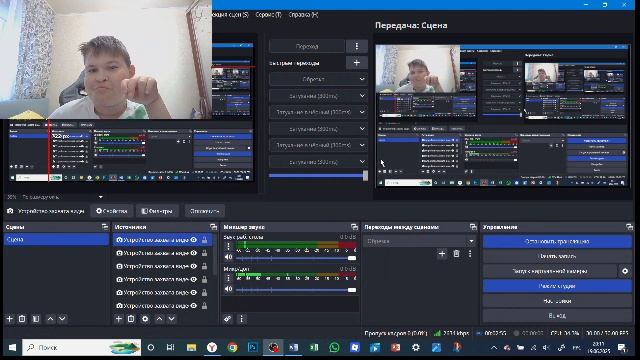This screenshot has height=360, width=640.
Task: Expand Обрезка quick transition dropdown in studio panel
Action: (x=318, y=79)
